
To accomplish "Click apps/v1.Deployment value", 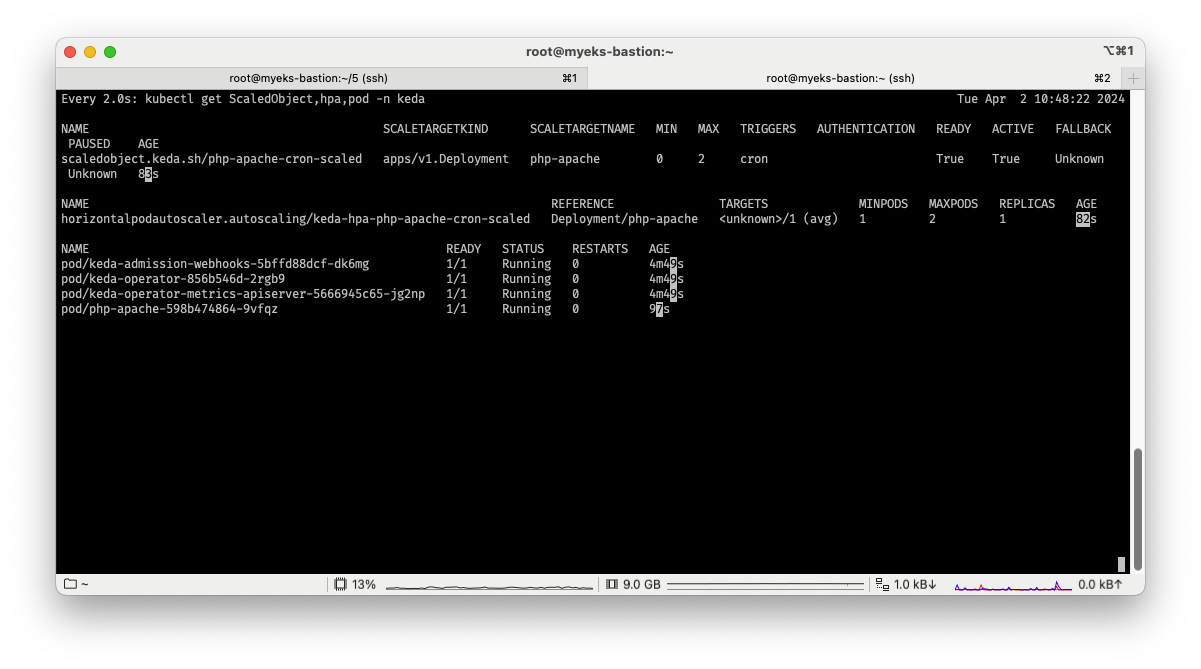I will coord(446,159).
